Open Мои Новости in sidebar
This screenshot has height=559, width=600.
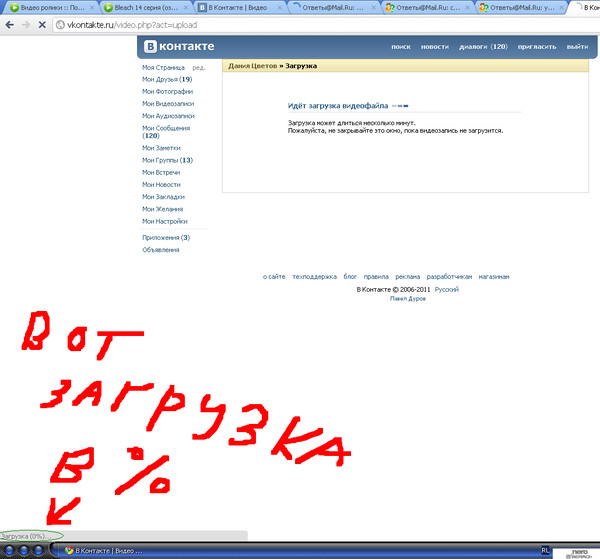tap(161, 185)
